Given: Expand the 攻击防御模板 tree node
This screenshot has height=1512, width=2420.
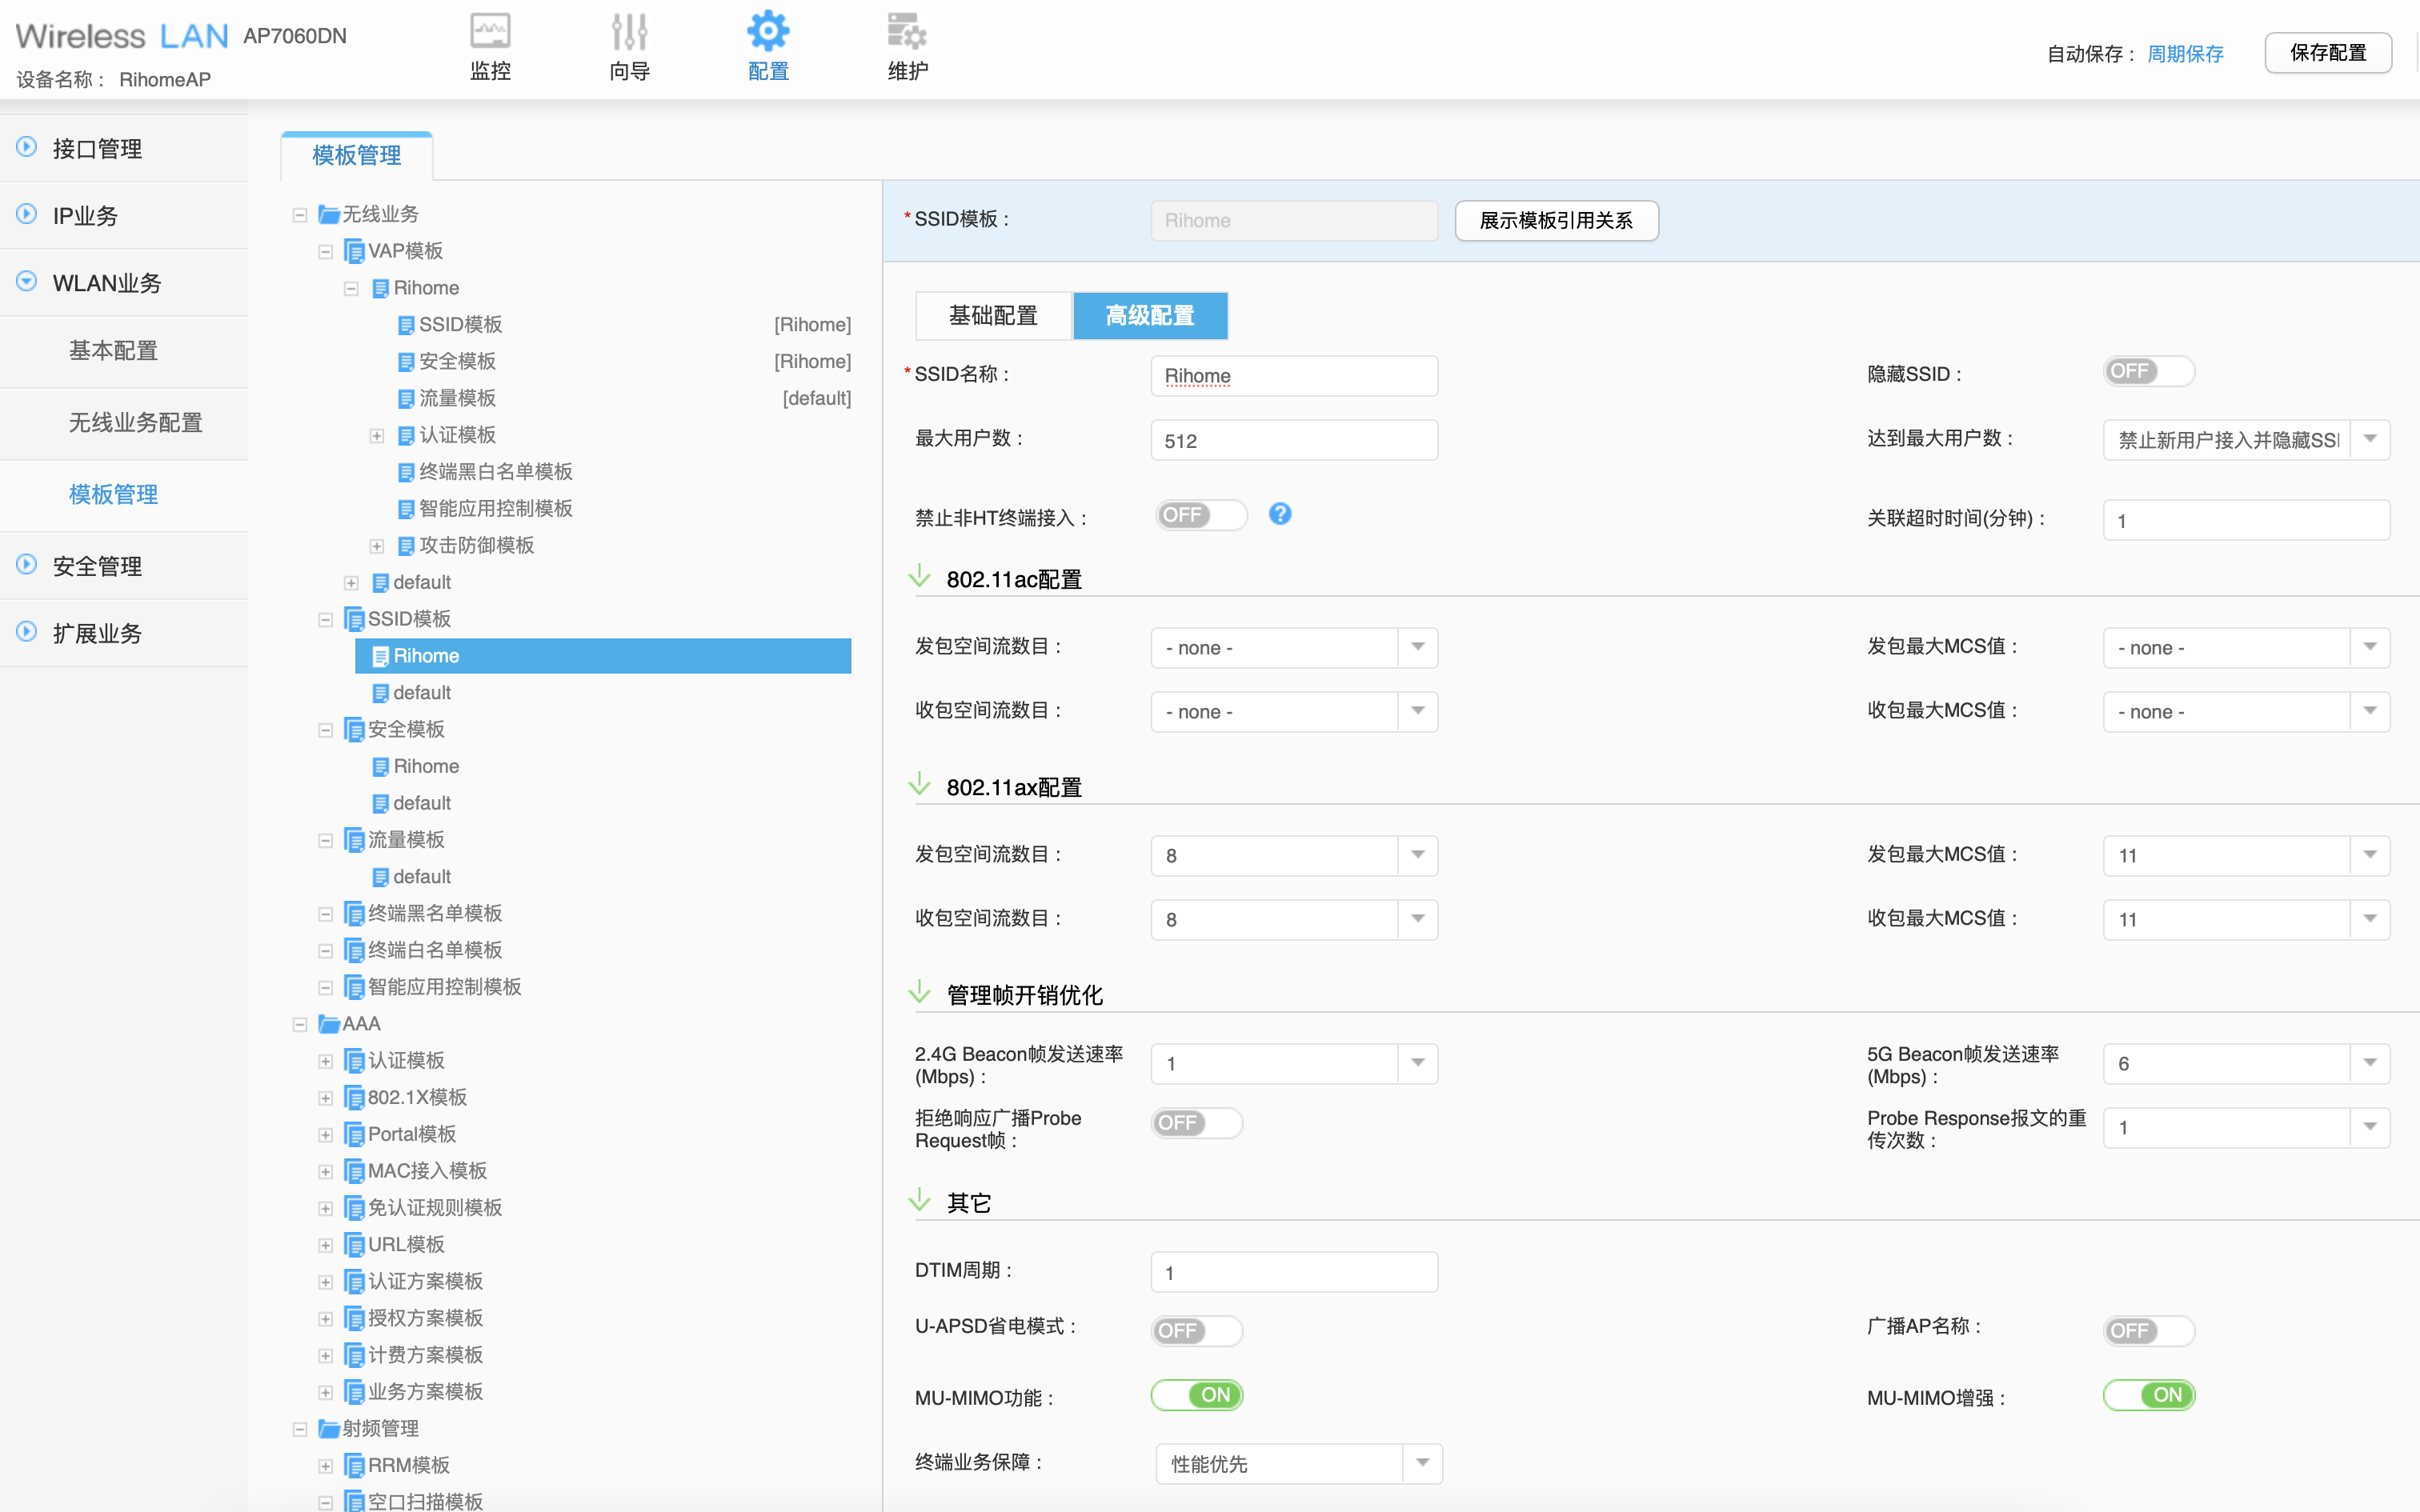Looking at the screenshot, I should click(x=377, y=545).
